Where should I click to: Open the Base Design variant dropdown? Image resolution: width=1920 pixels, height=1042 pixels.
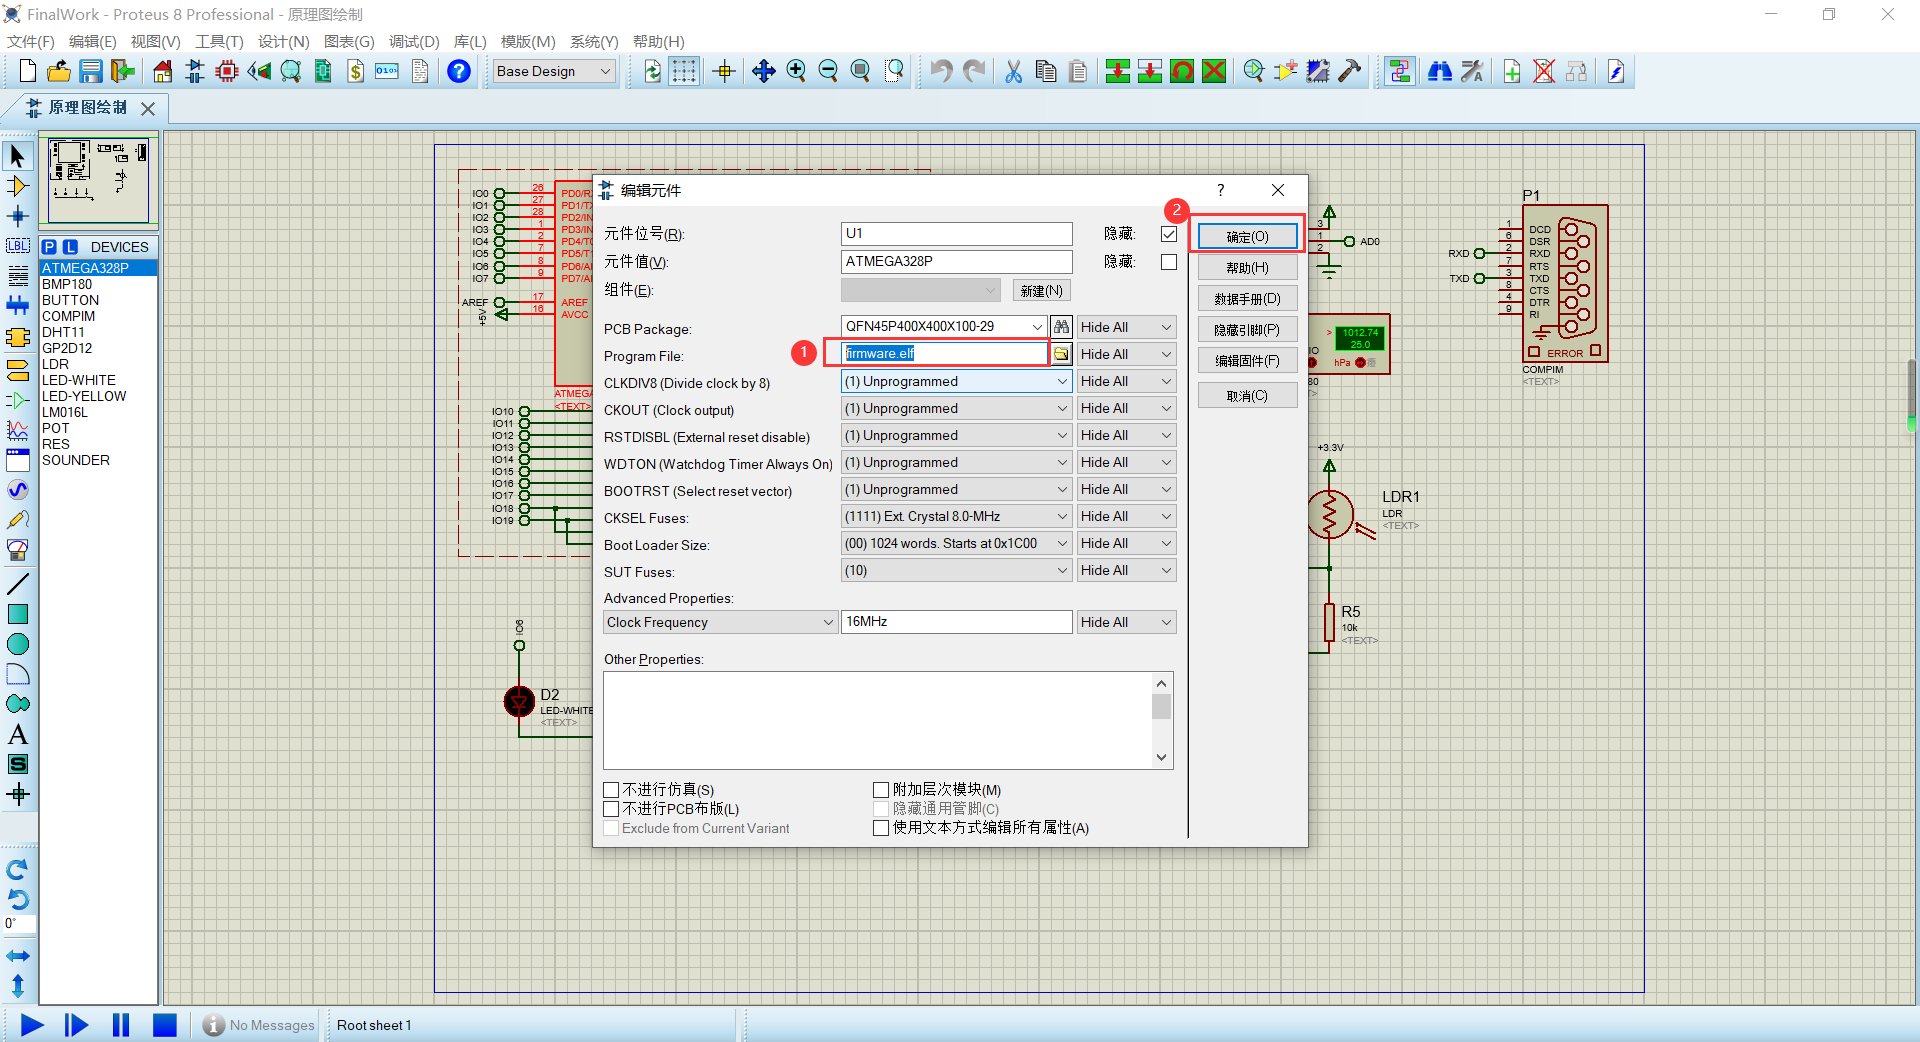pyautogui.click(x=554, y=71)
